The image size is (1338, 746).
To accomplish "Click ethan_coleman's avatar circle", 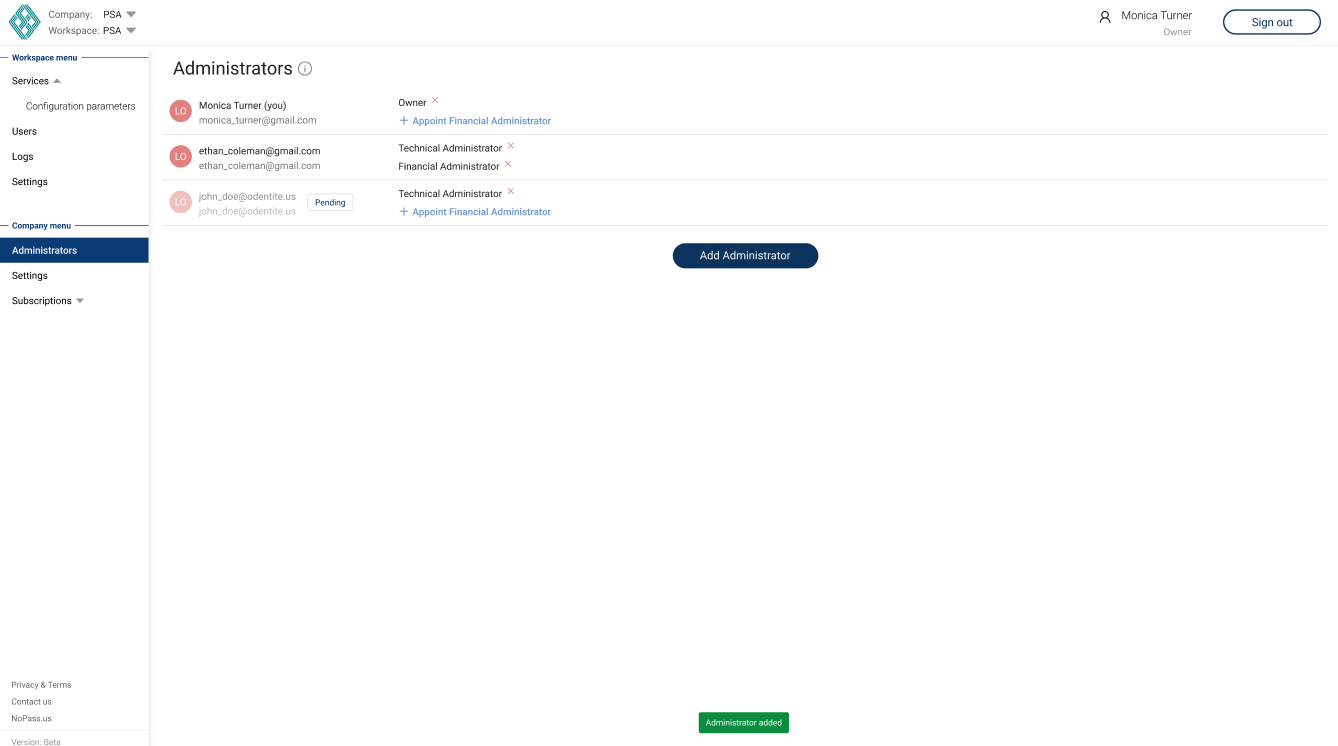I will click(180, 157).
